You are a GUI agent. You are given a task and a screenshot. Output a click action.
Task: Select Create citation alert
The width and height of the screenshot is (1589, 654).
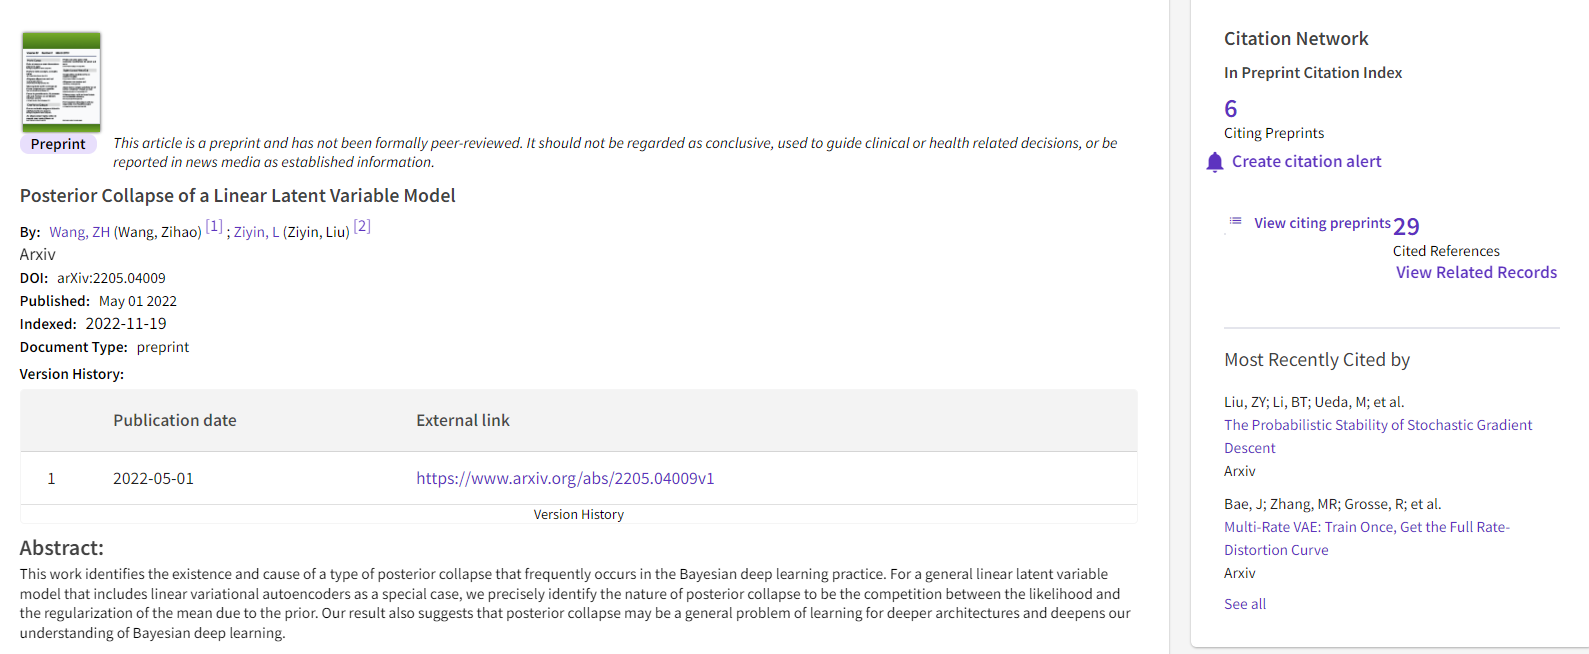1306,161
